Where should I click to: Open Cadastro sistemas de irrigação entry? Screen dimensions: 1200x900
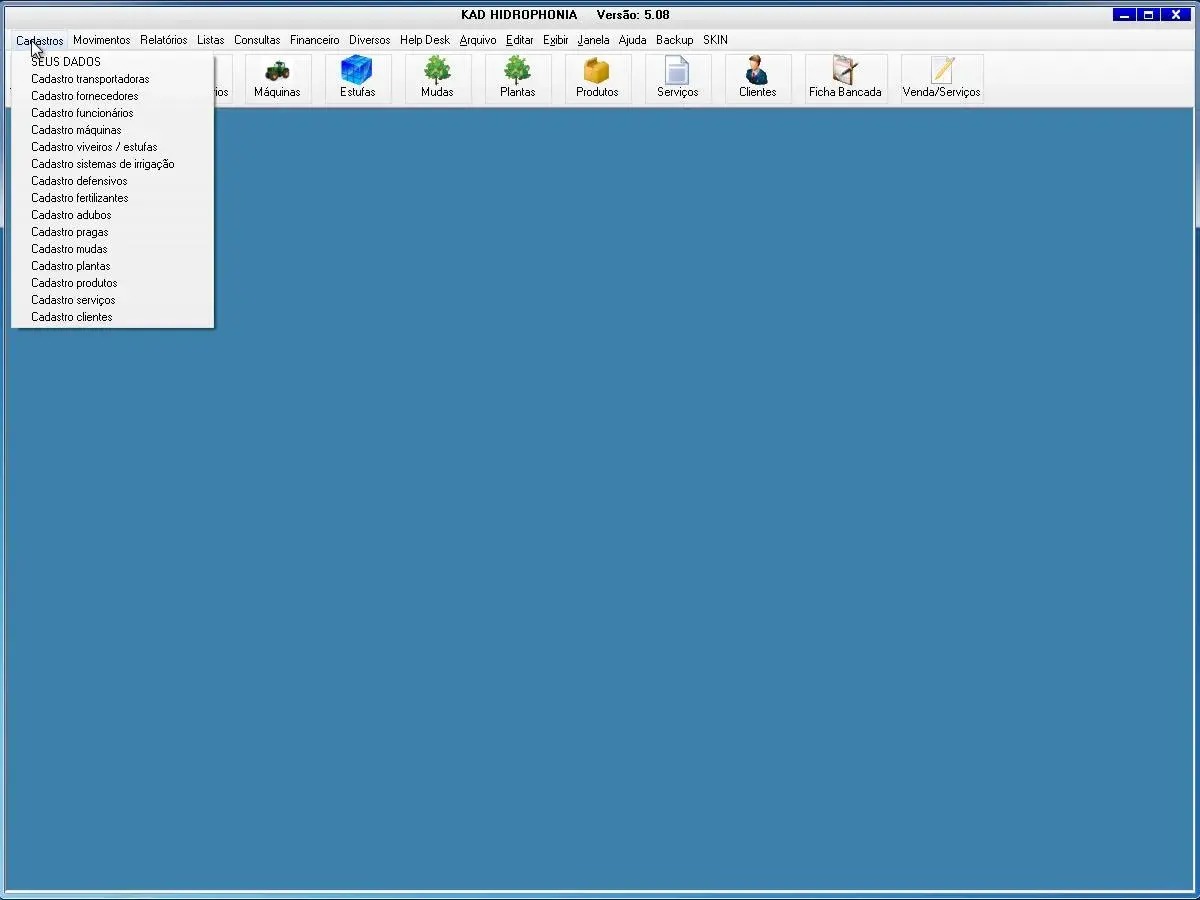pyautogui.click(x=103, y=164)
